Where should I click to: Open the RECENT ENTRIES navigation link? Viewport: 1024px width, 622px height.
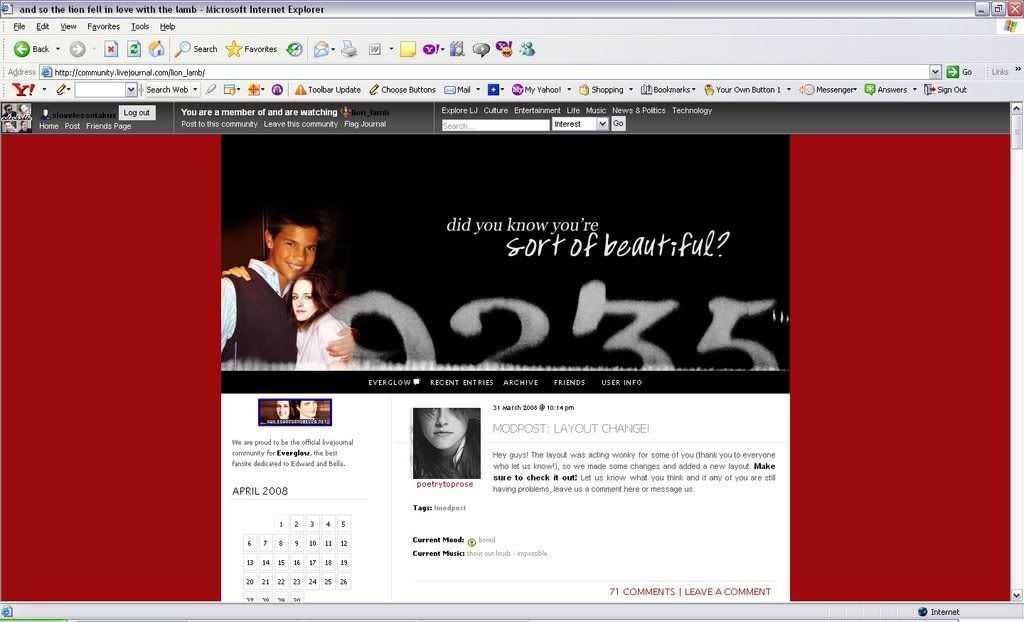click(462, 383)
